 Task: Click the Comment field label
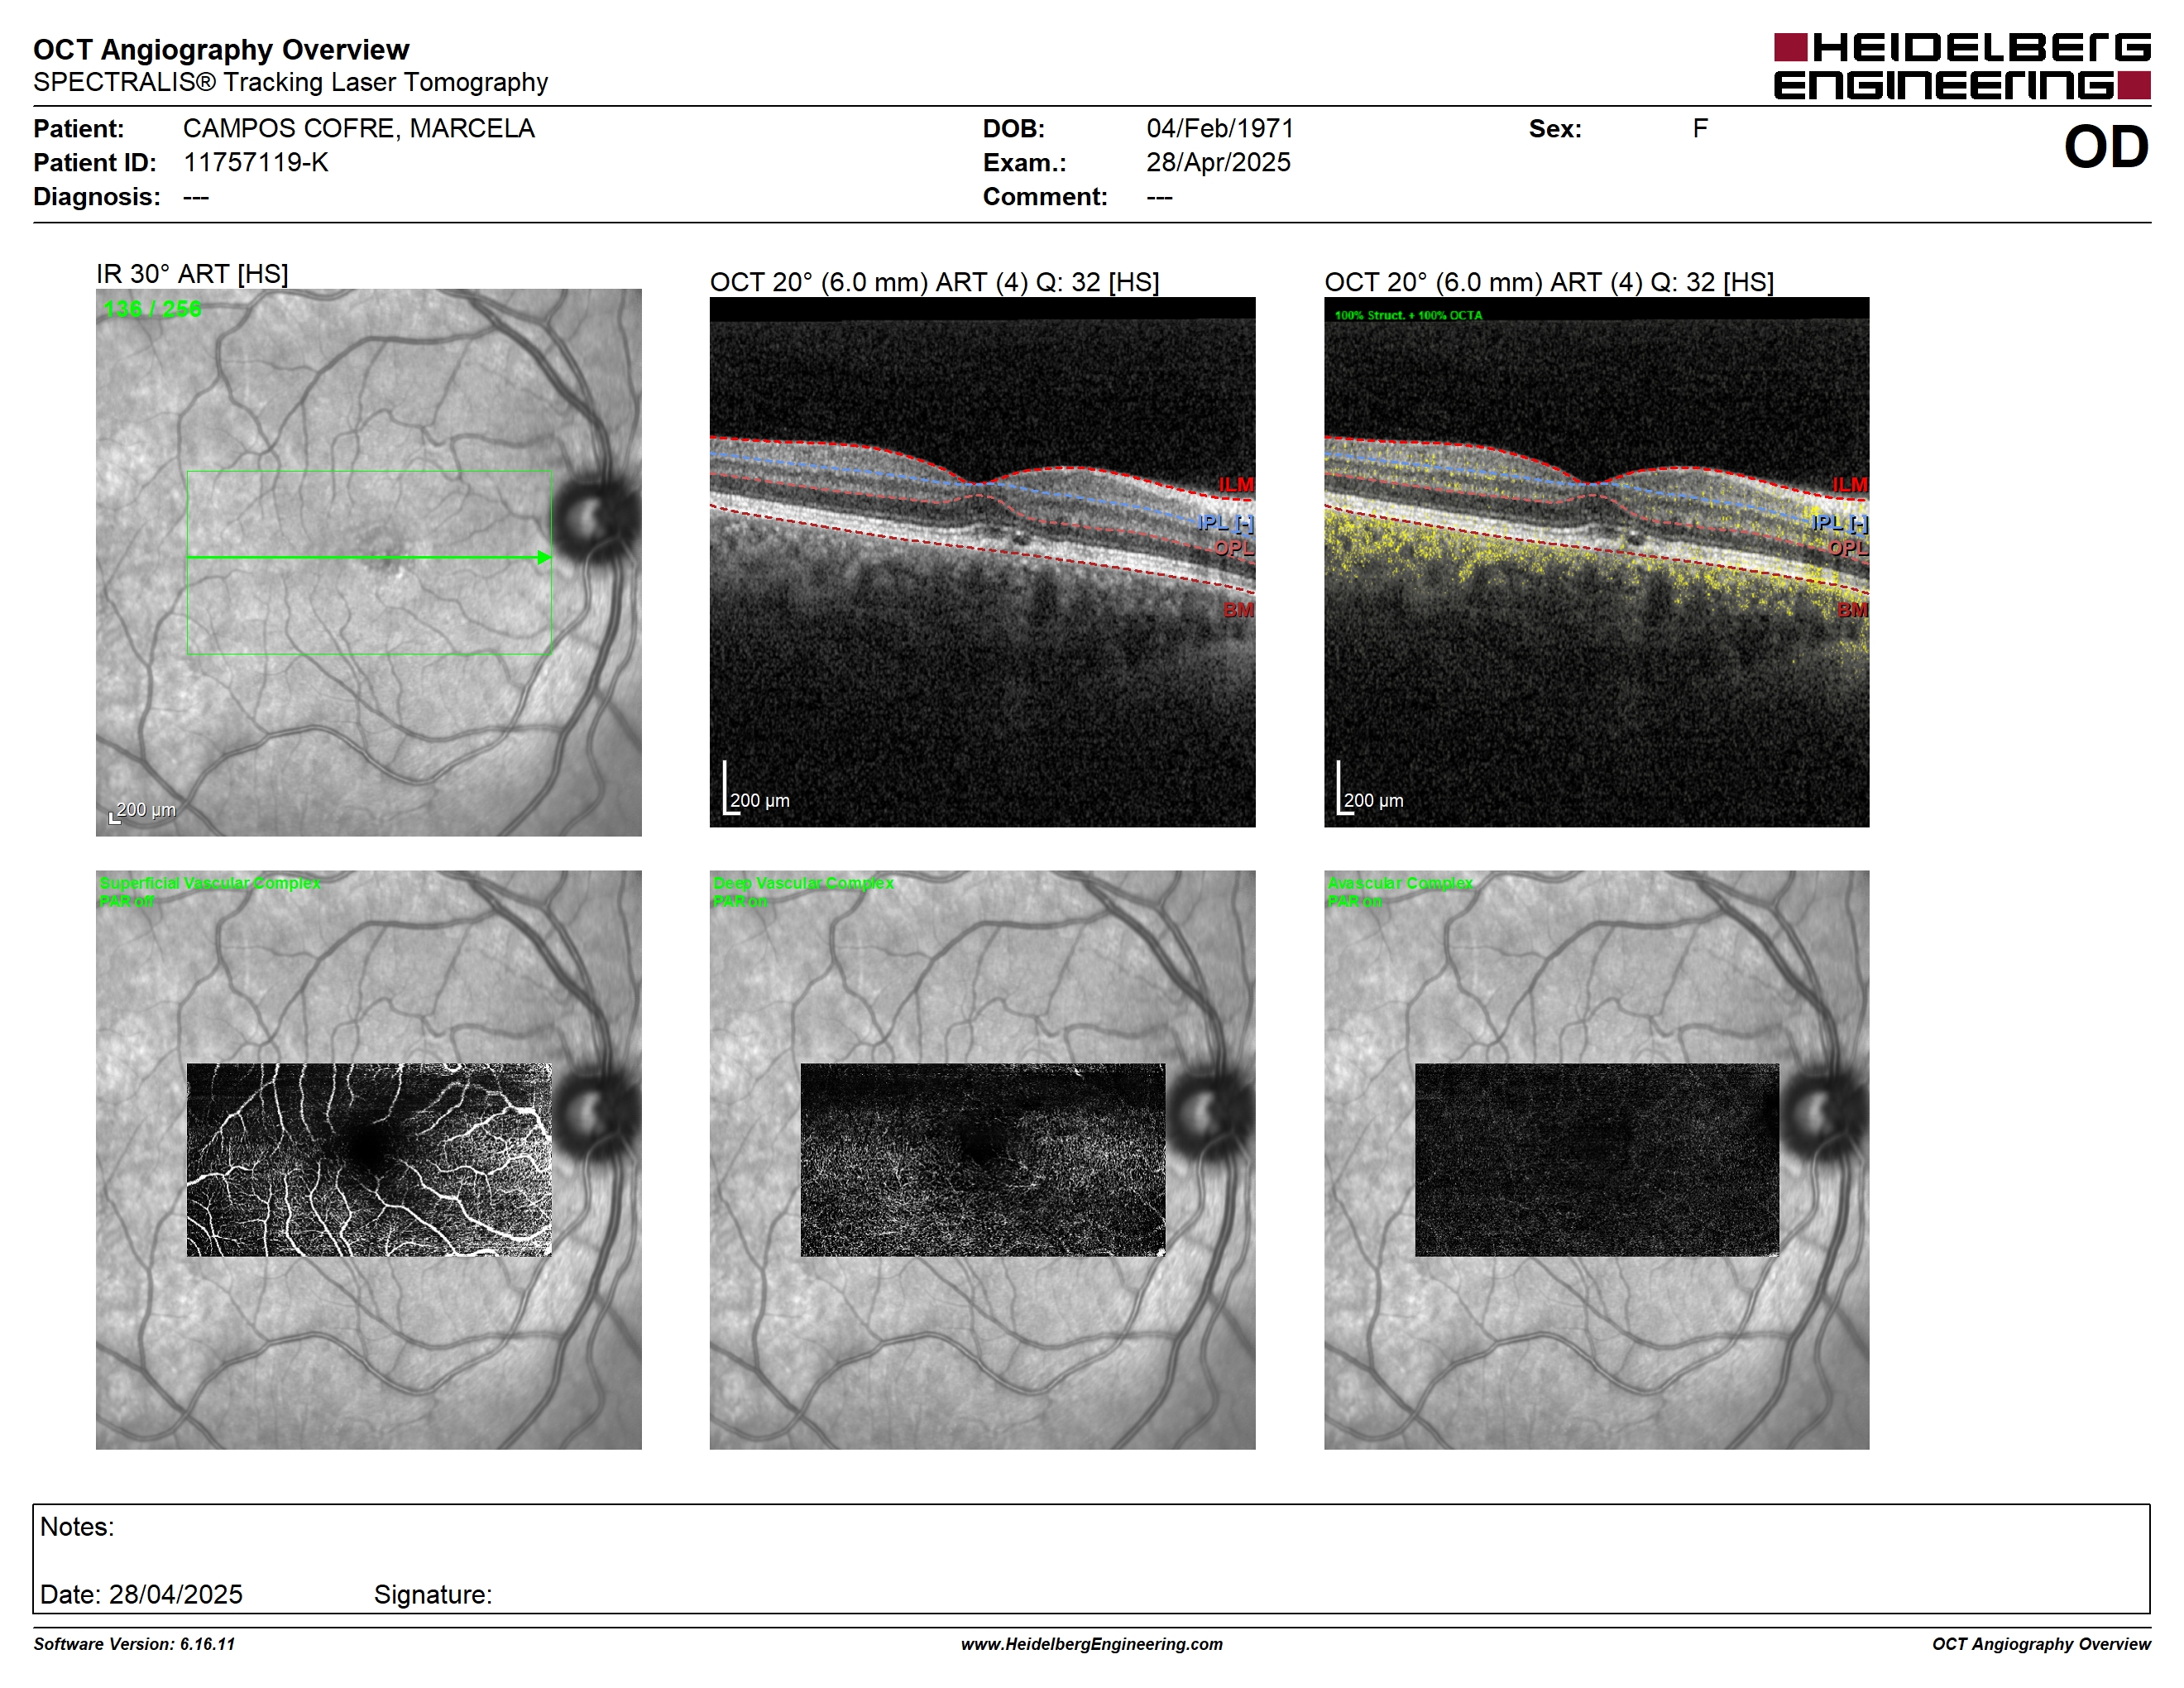click(x=1045, y=197)
